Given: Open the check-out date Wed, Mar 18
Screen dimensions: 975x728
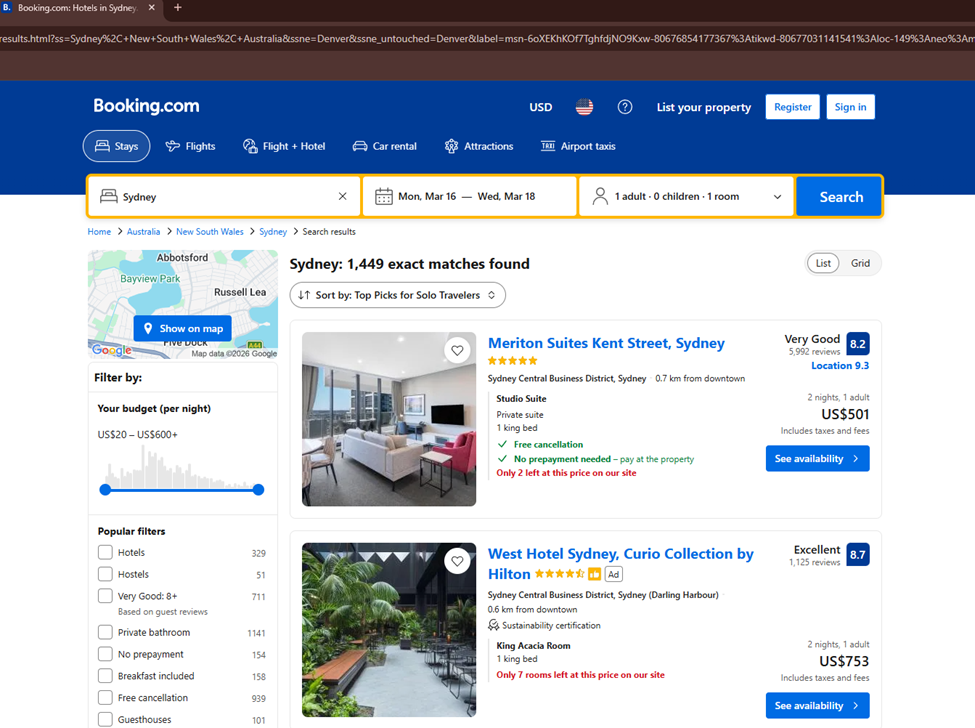Looking at the screenshot, I should pos(506,196).
